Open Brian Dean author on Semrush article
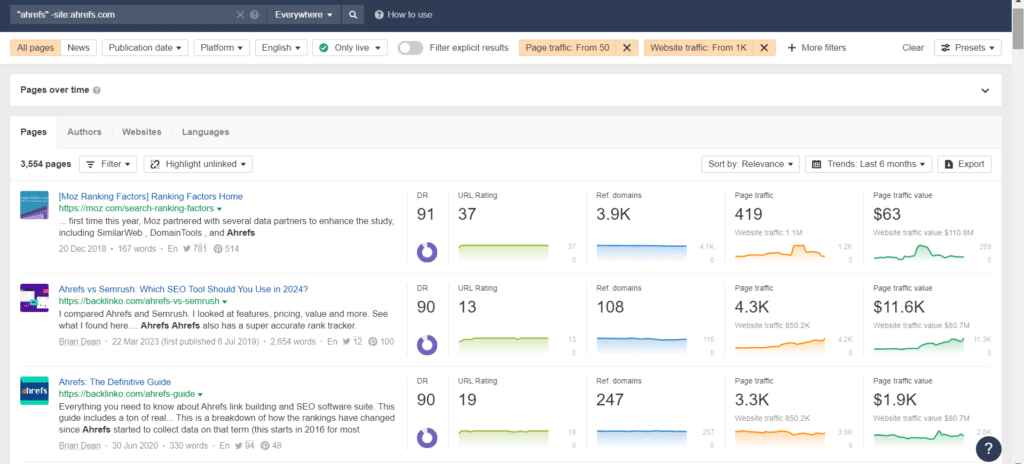This screenshot has height=464, width=1024. click(x=80, y=341)
